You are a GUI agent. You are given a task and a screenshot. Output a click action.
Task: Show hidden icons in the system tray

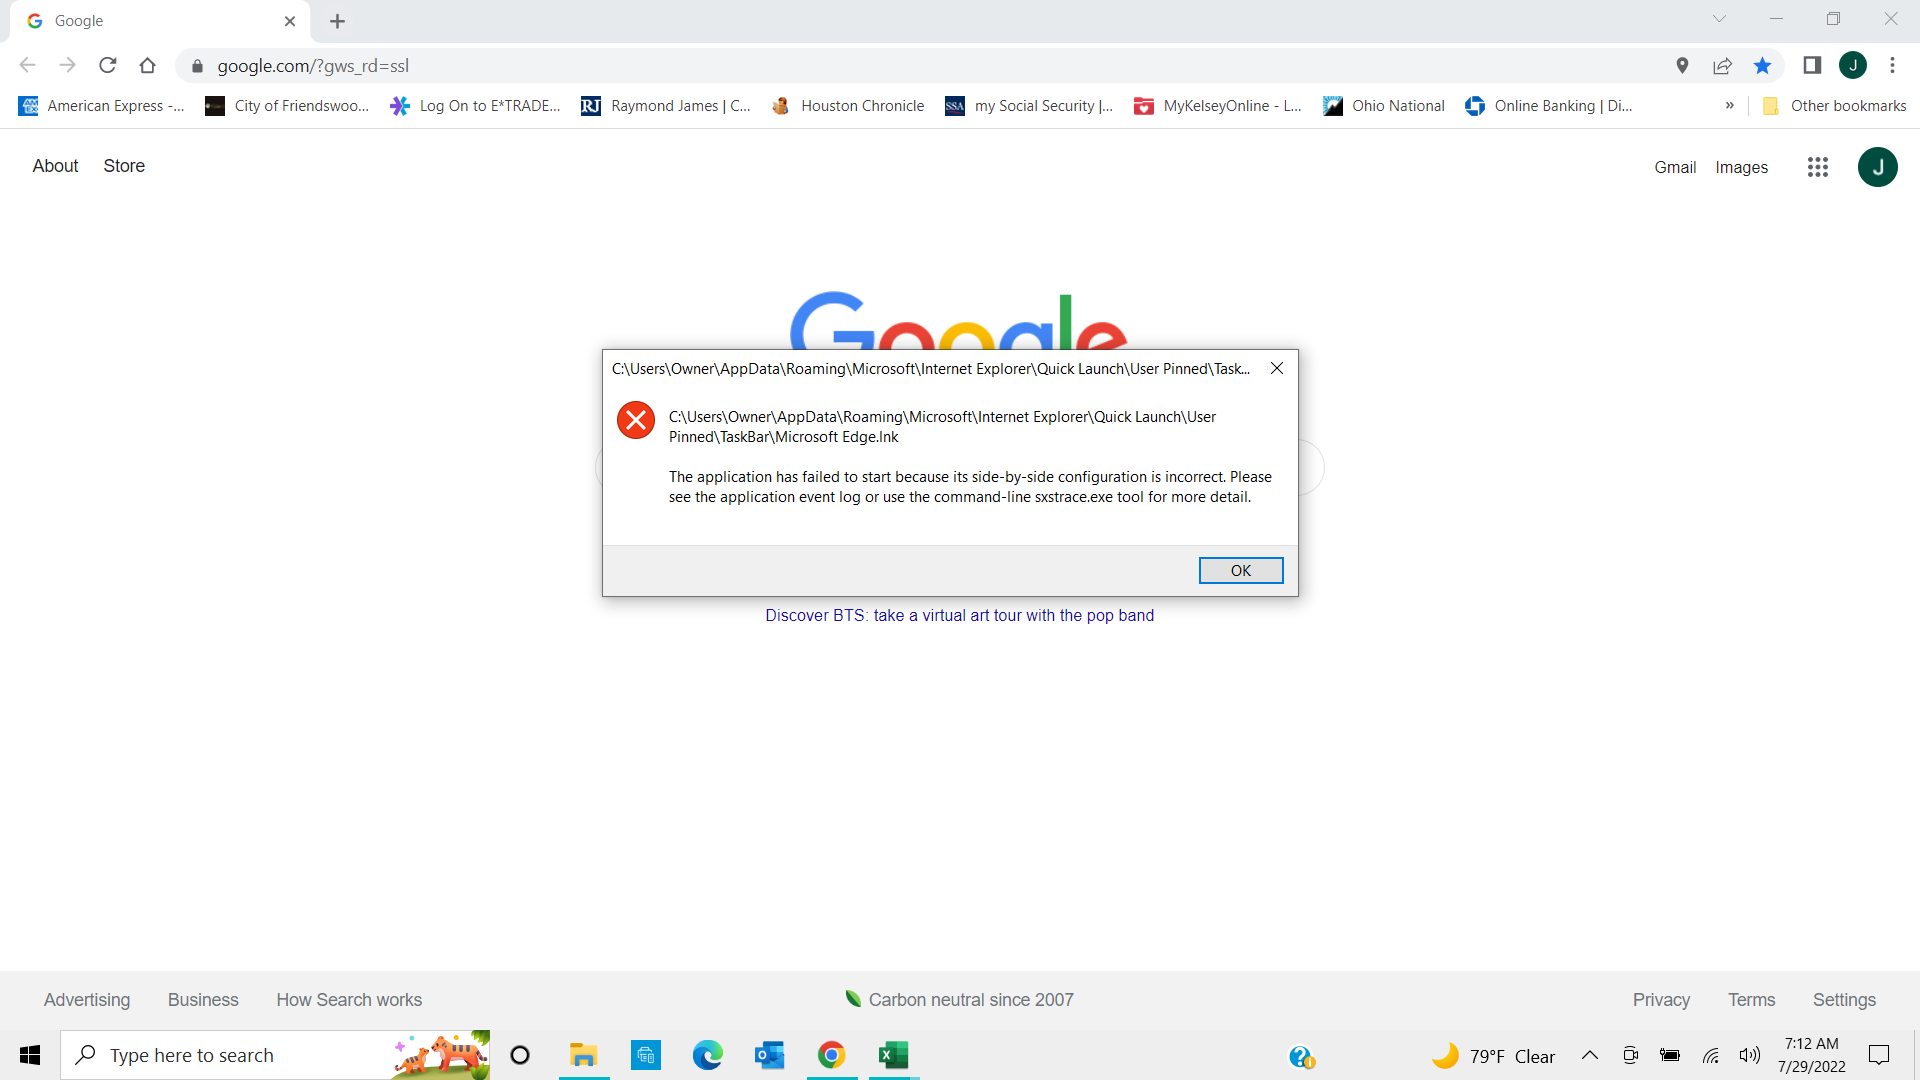(1590, 1055)
